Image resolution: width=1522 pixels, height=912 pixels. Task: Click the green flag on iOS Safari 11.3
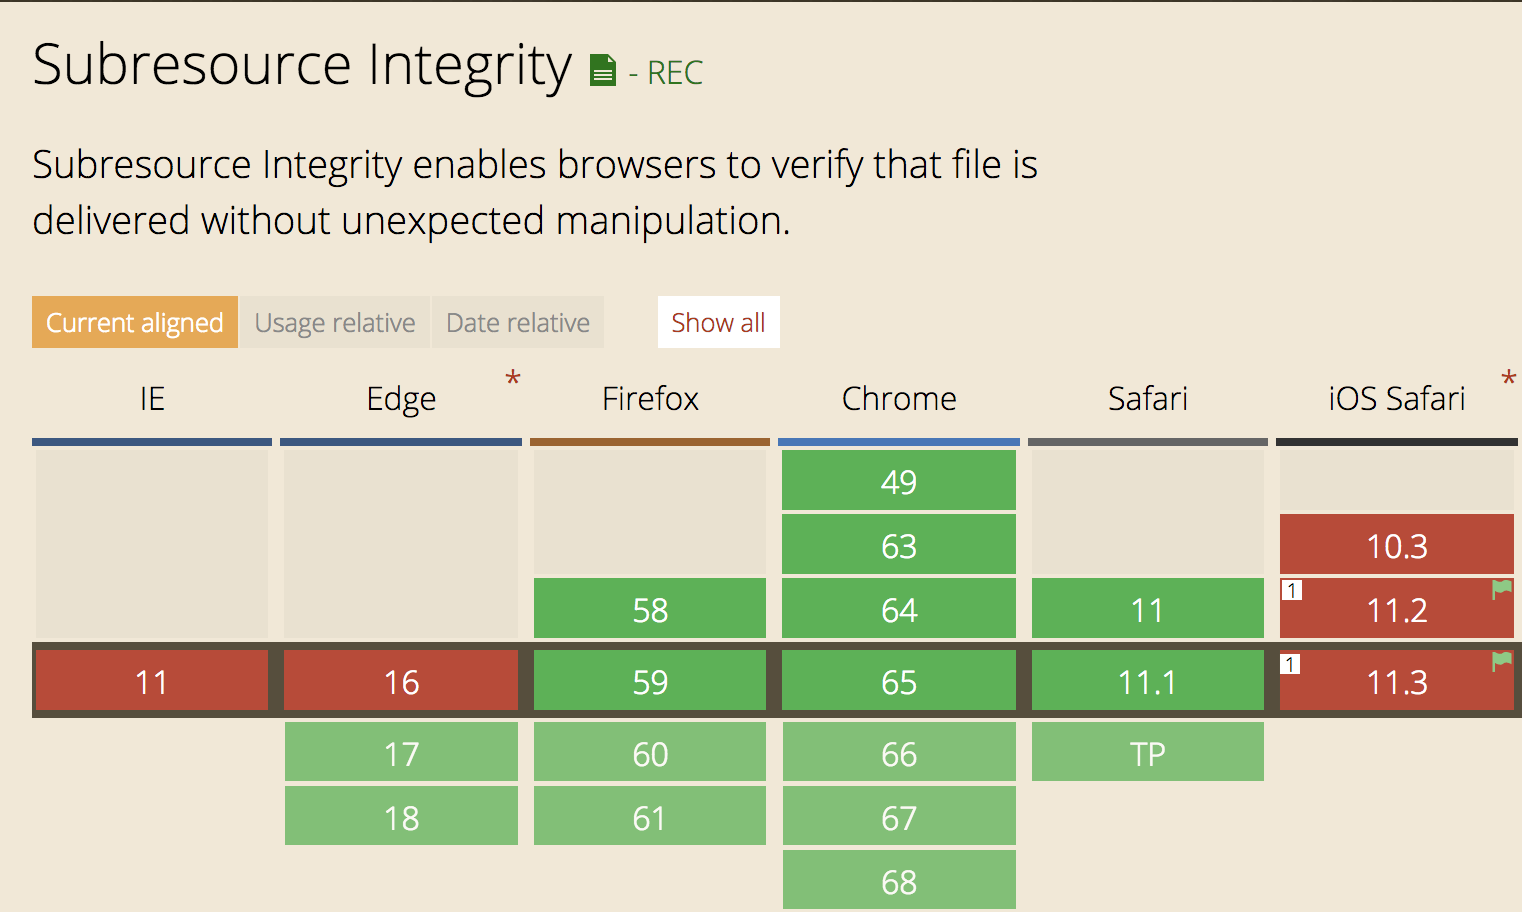point(1501,661)
